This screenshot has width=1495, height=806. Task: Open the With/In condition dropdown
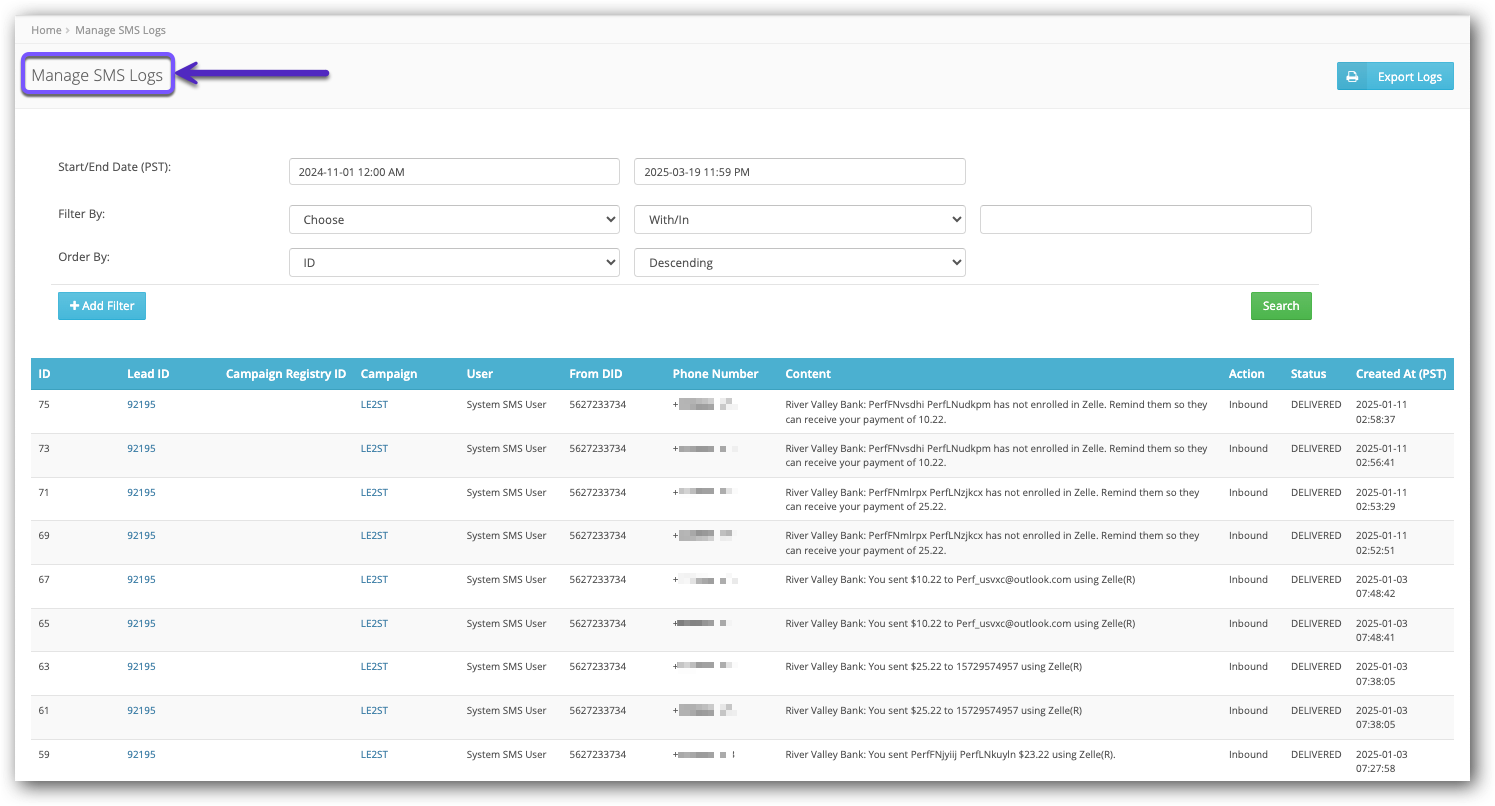[x=800, y=220]
